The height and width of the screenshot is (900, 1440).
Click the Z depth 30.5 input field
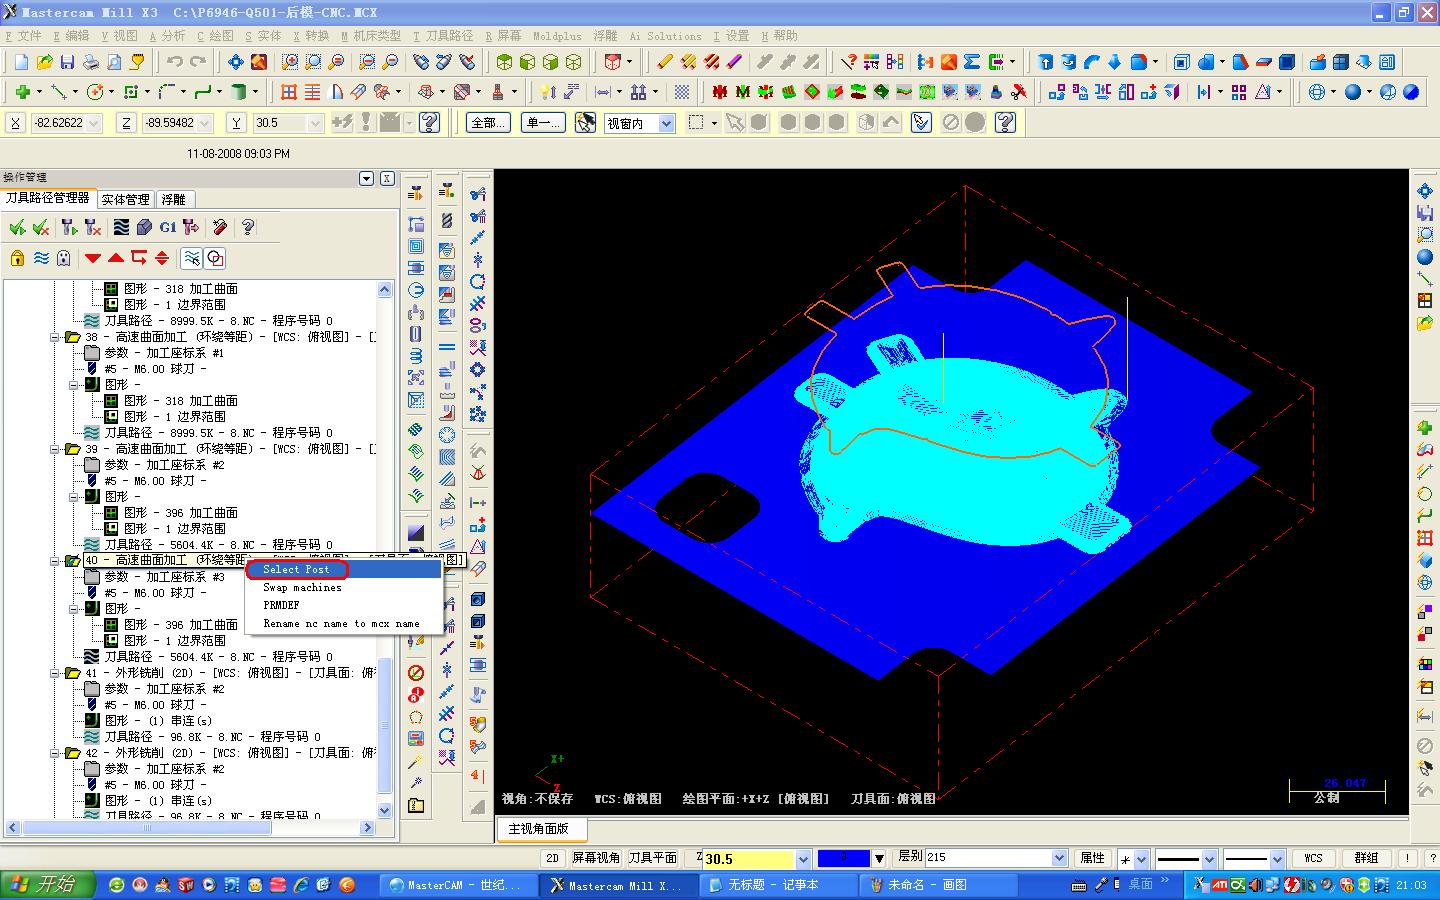pyautogui.click(x=748, y=859)
